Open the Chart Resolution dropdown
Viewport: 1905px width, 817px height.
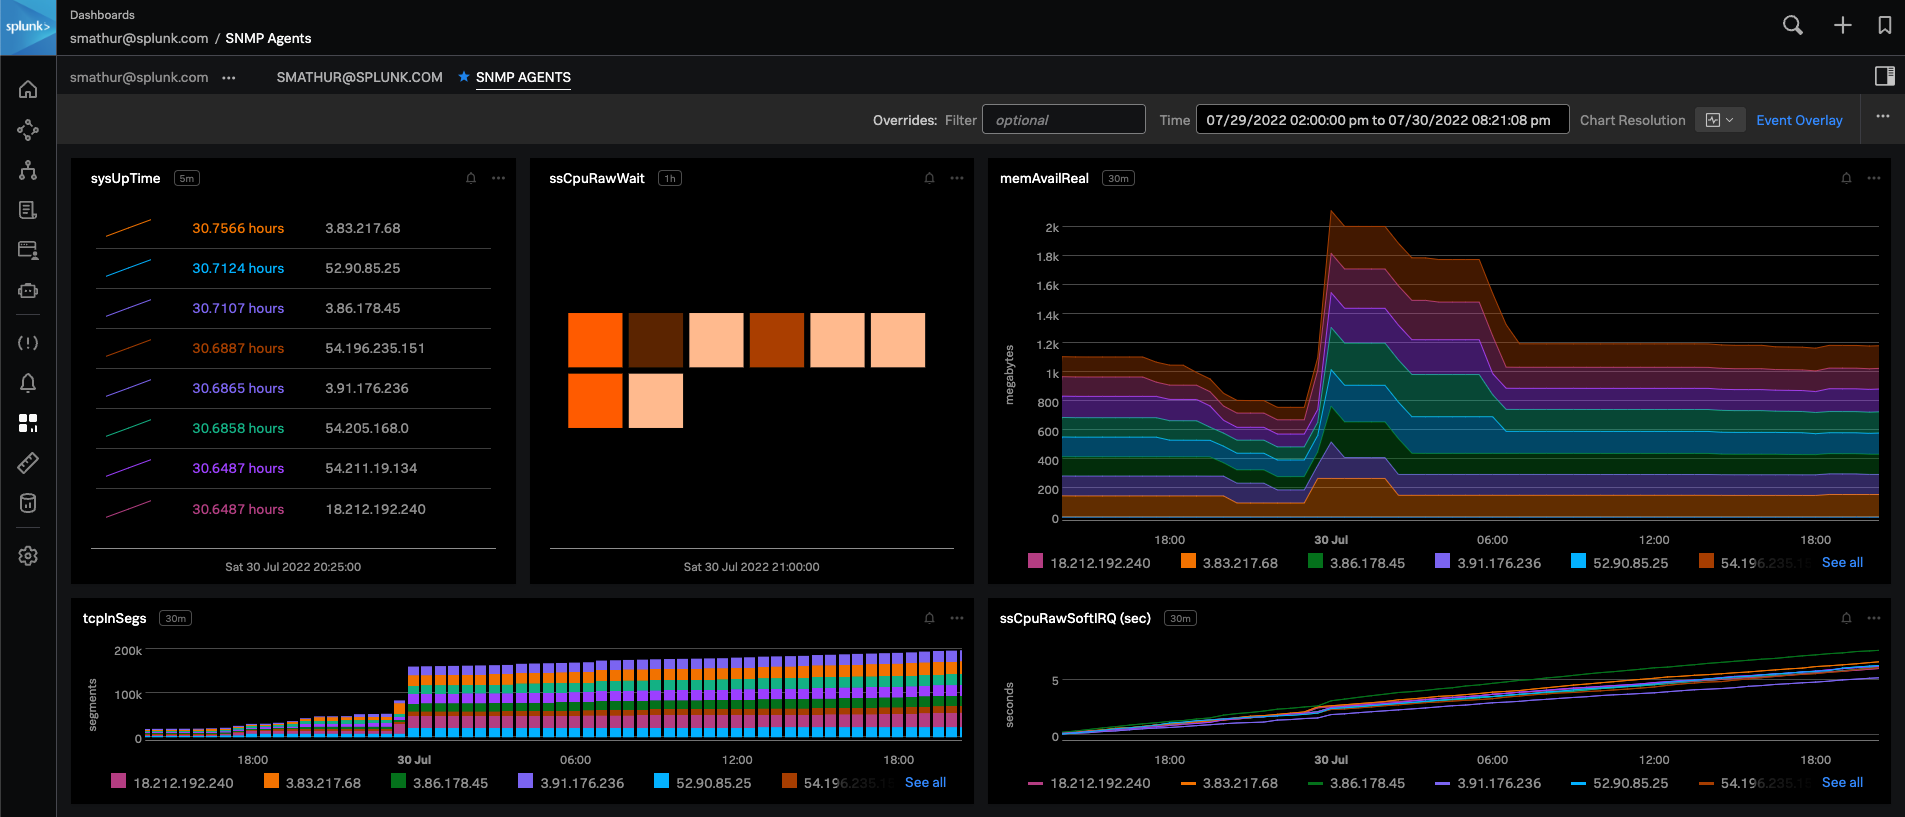(x=1719, y=120)
